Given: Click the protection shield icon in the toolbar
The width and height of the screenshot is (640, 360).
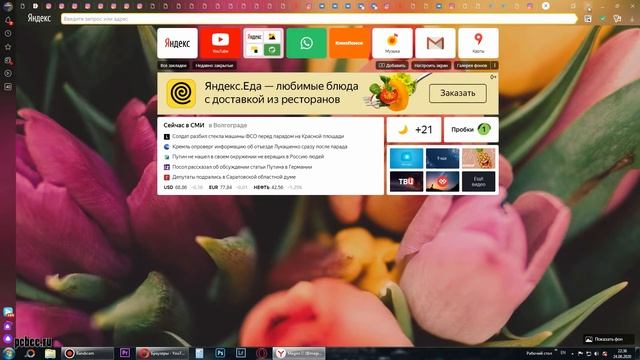Looking at the screenshot, I should pos(602,19).
